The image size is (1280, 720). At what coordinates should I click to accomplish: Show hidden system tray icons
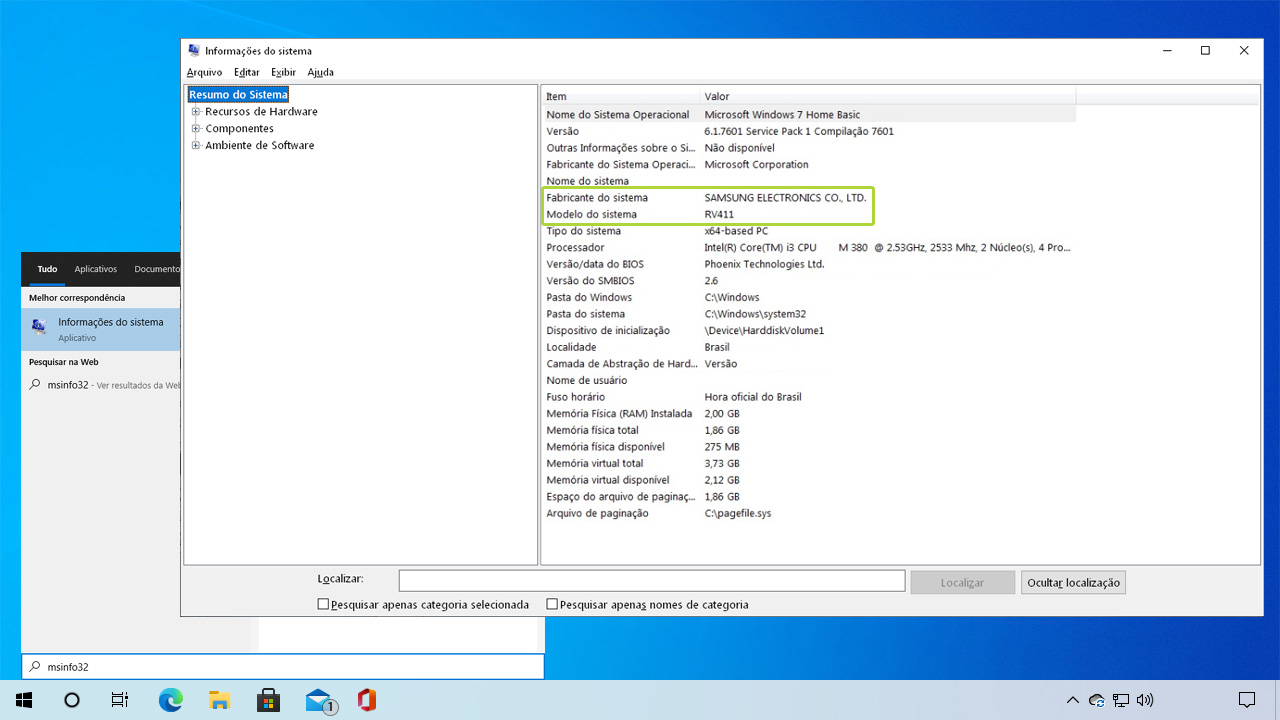click(1073, 700)
